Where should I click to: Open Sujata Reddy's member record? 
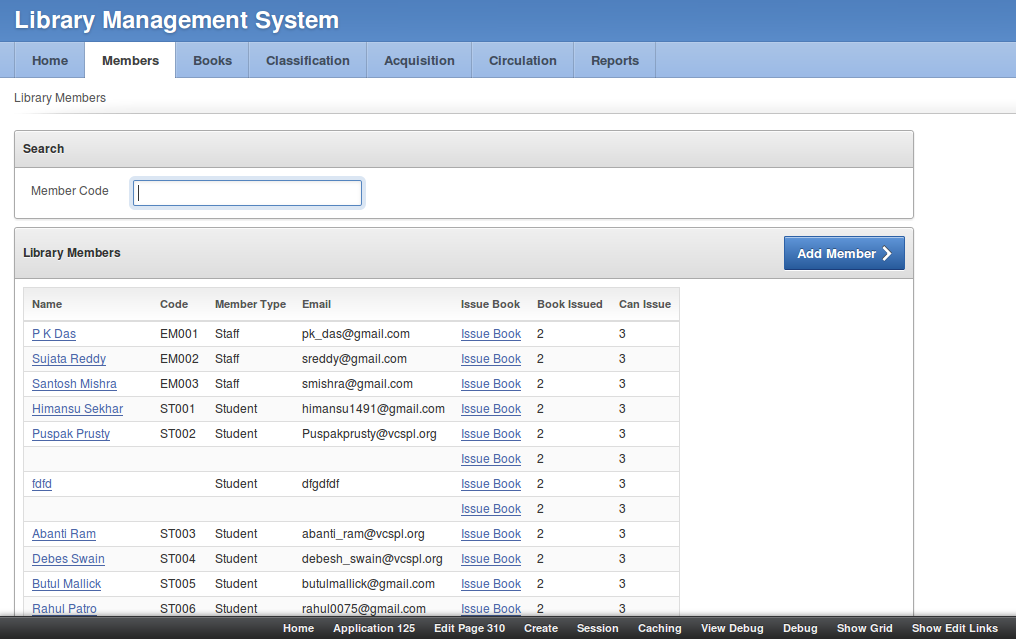pos(69,359)
